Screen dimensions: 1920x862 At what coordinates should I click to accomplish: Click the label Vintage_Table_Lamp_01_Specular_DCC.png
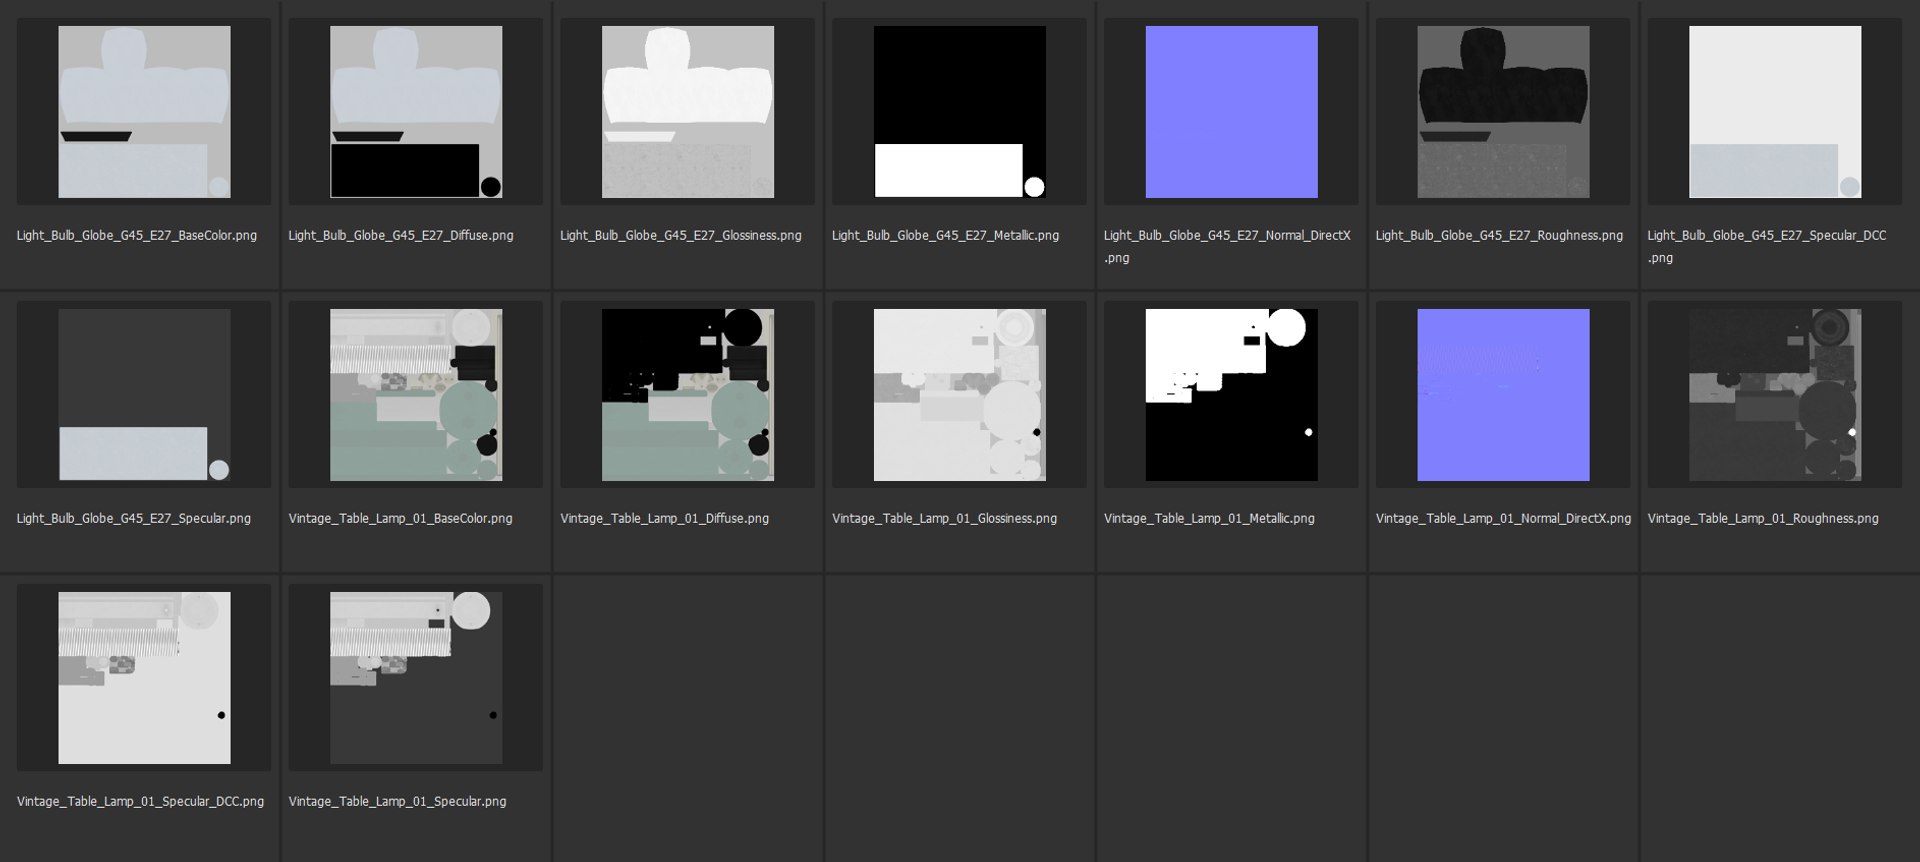pos(140,802)
